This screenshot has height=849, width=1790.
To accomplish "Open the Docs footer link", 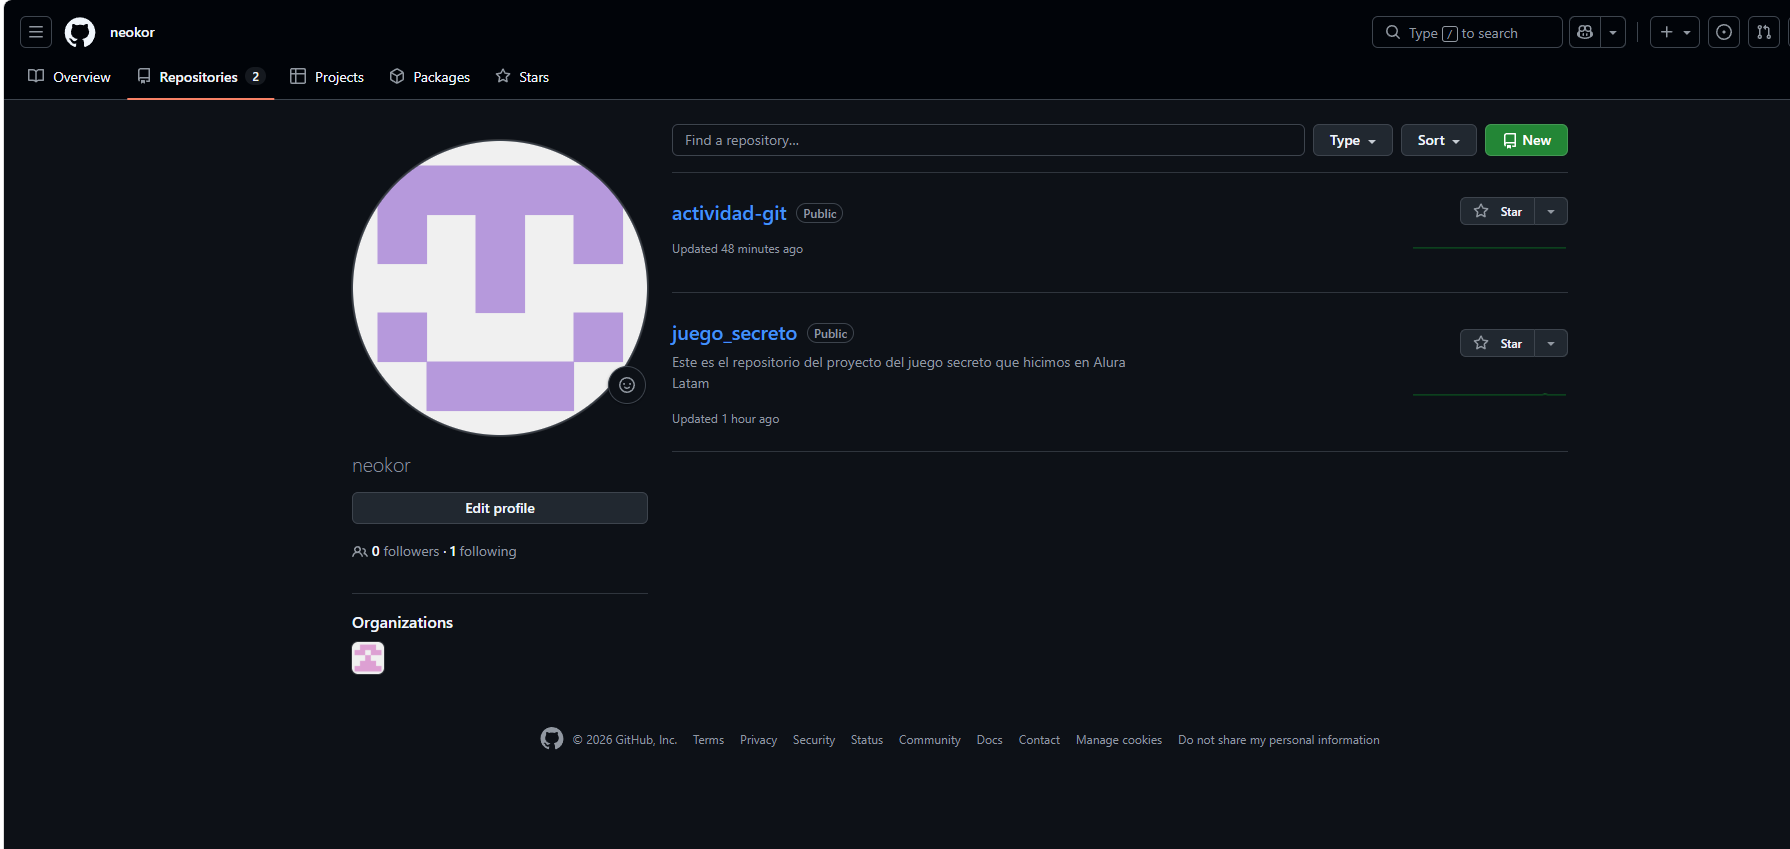I will [990, 740].
